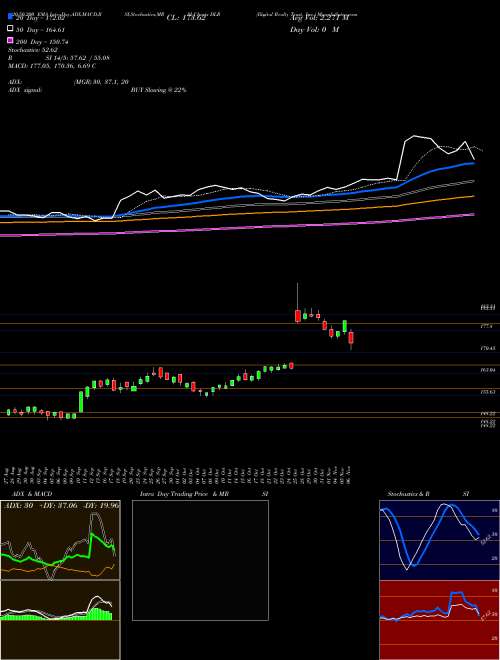500x660 pixels.
Task: Click the 'Avg Vol: 2.271 M' text
Action: click(x=319, y=18)
